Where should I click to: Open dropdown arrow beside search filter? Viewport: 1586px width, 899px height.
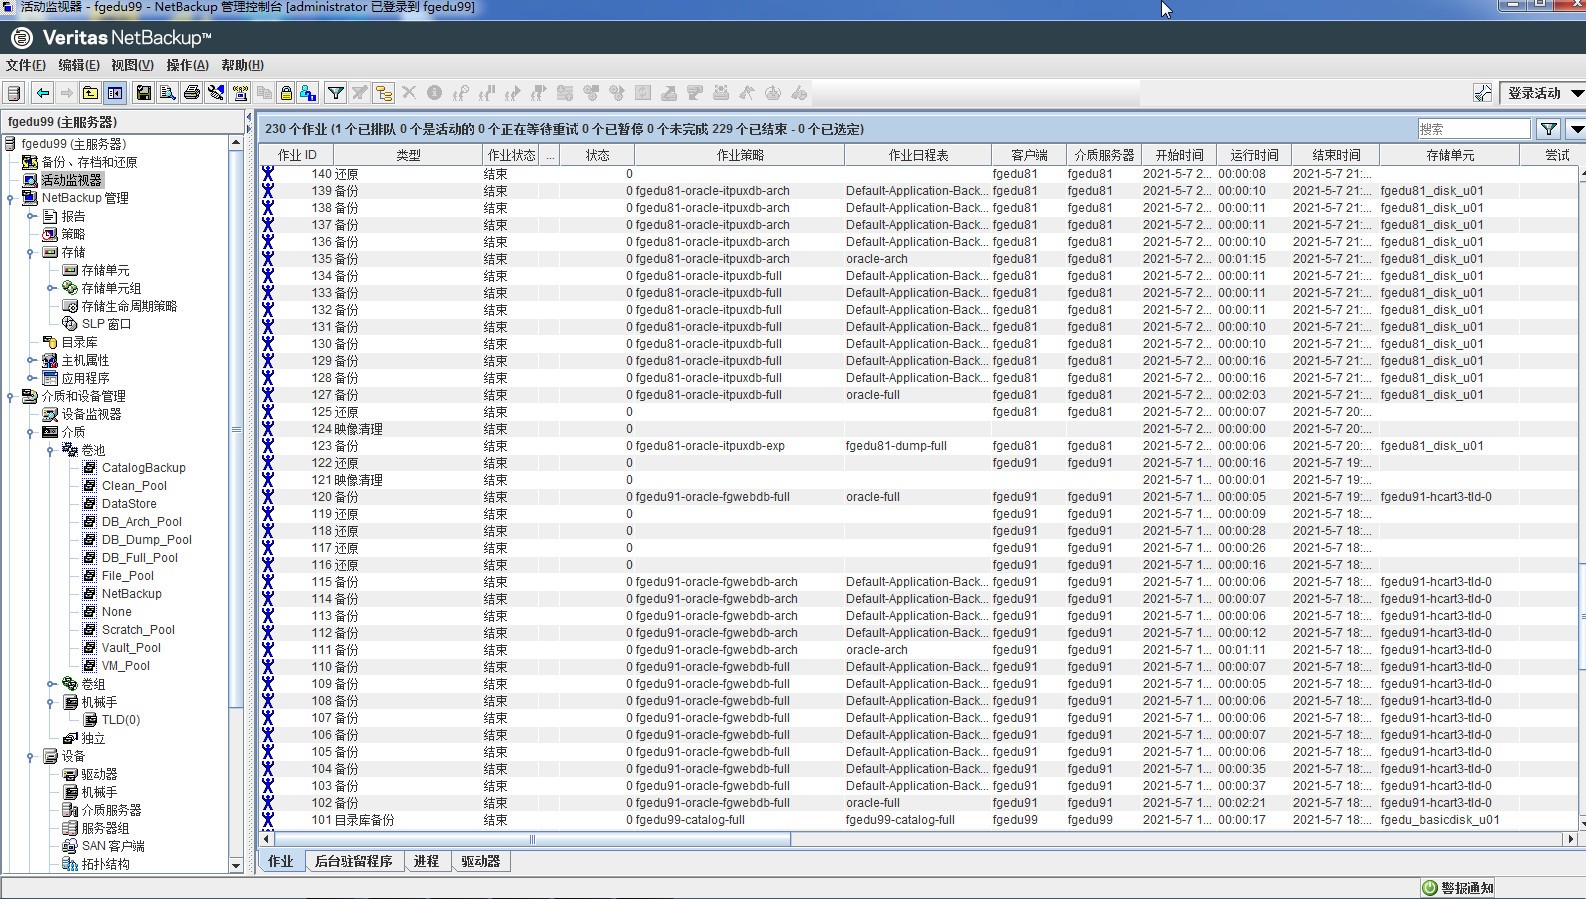(1576, 128)
